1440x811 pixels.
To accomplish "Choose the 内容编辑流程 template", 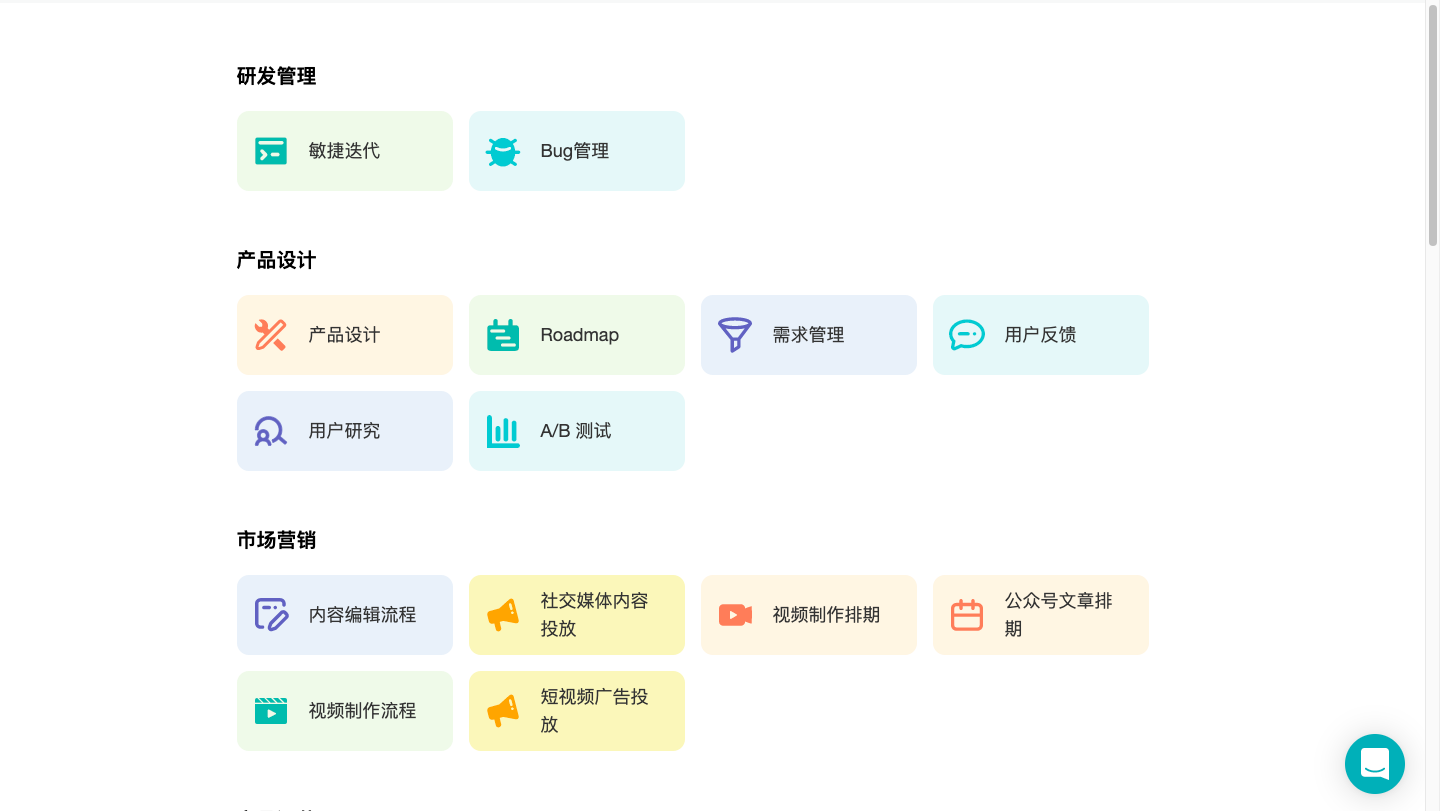I will tap(345, 615).
